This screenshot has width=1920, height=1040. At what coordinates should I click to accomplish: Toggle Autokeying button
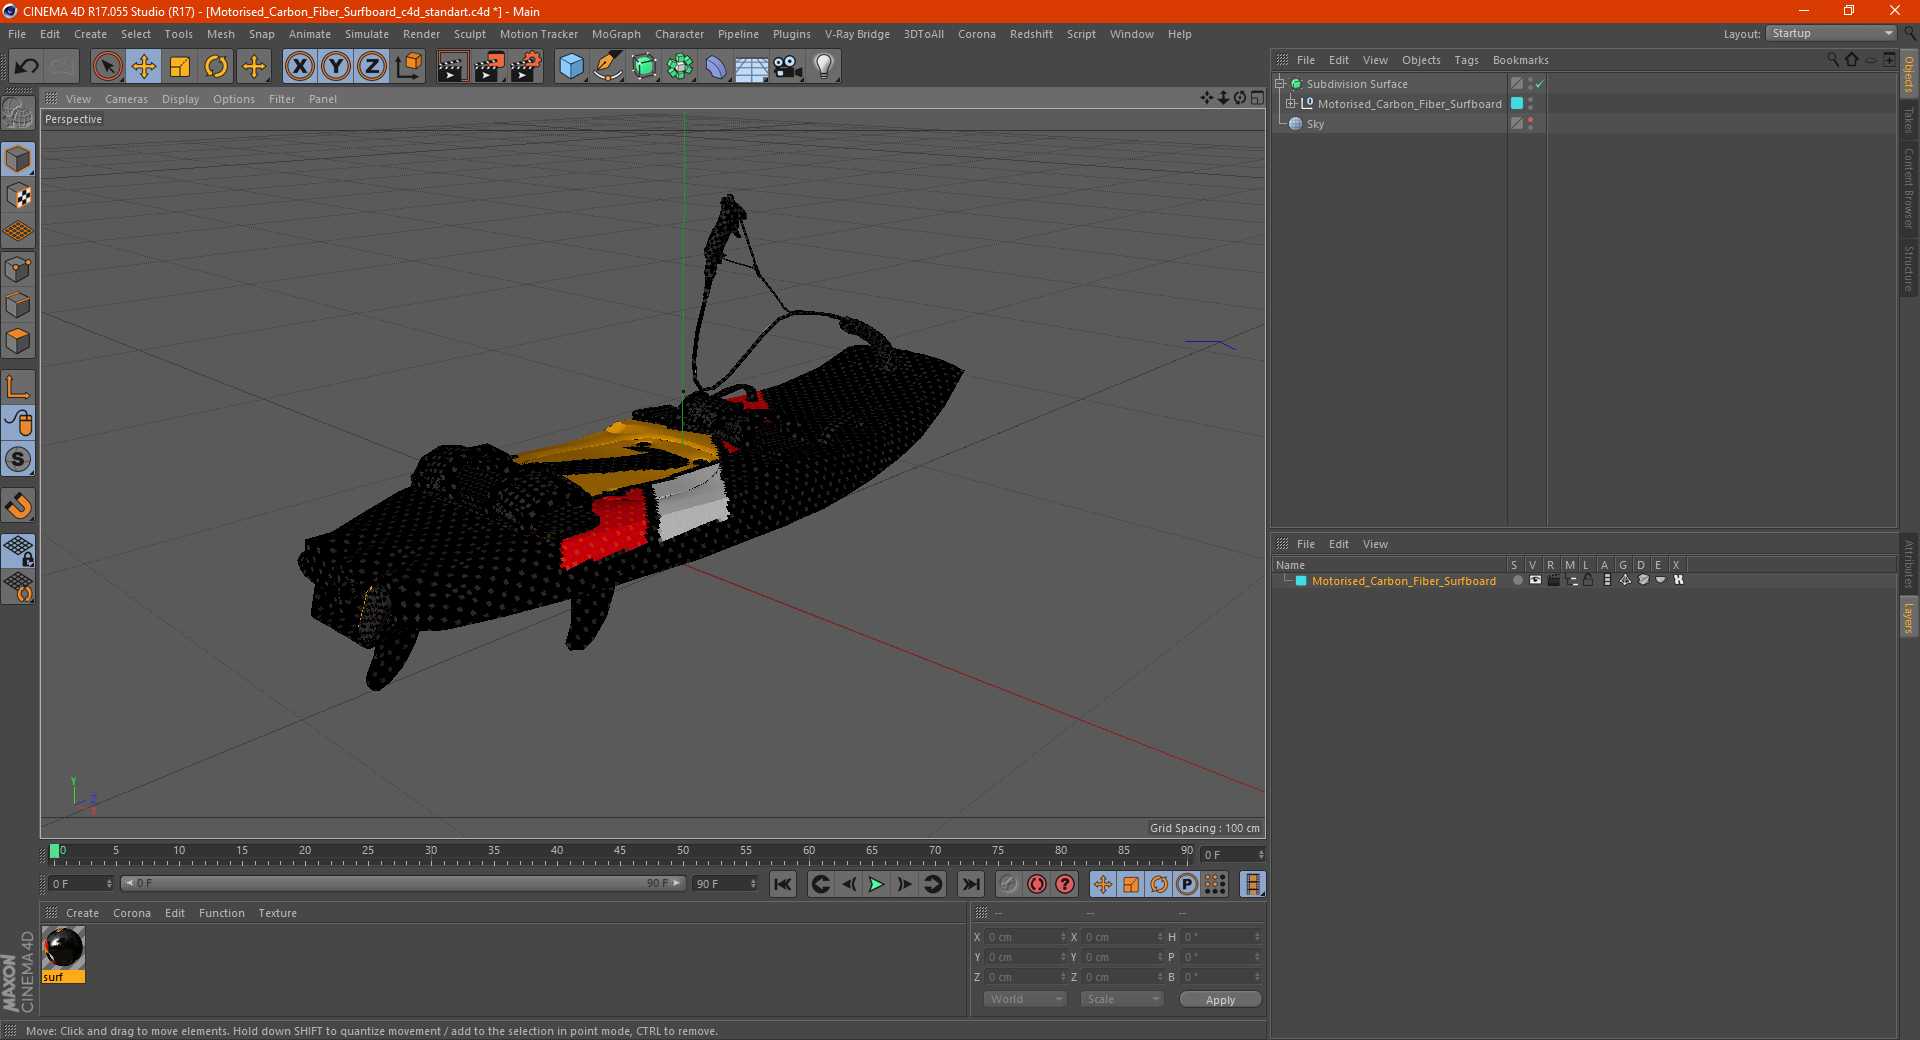[1037, 884]
